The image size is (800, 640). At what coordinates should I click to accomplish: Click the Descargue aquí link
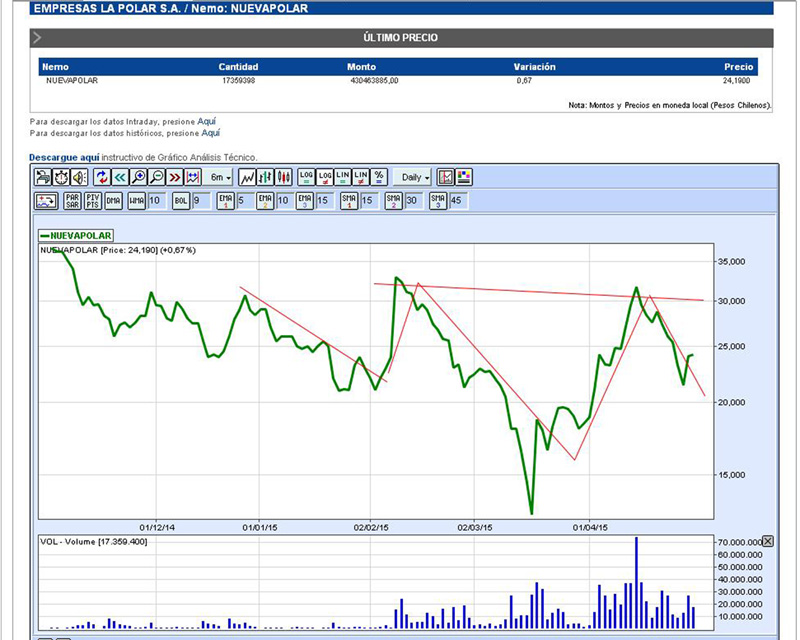(x=64, y=157)
